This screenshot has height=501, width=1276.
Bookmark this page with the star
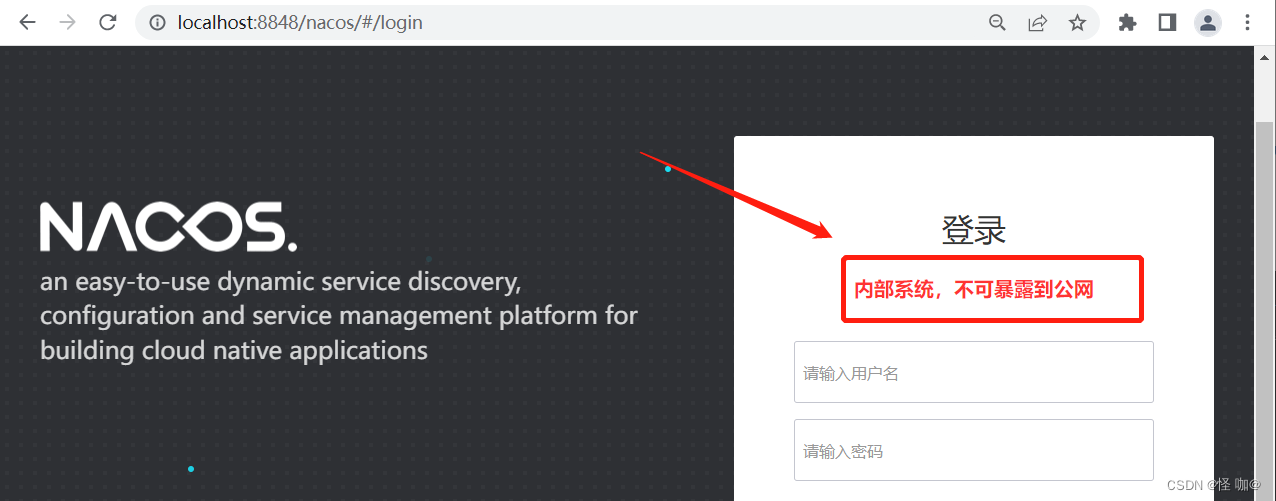click(x=1077, y=22)
